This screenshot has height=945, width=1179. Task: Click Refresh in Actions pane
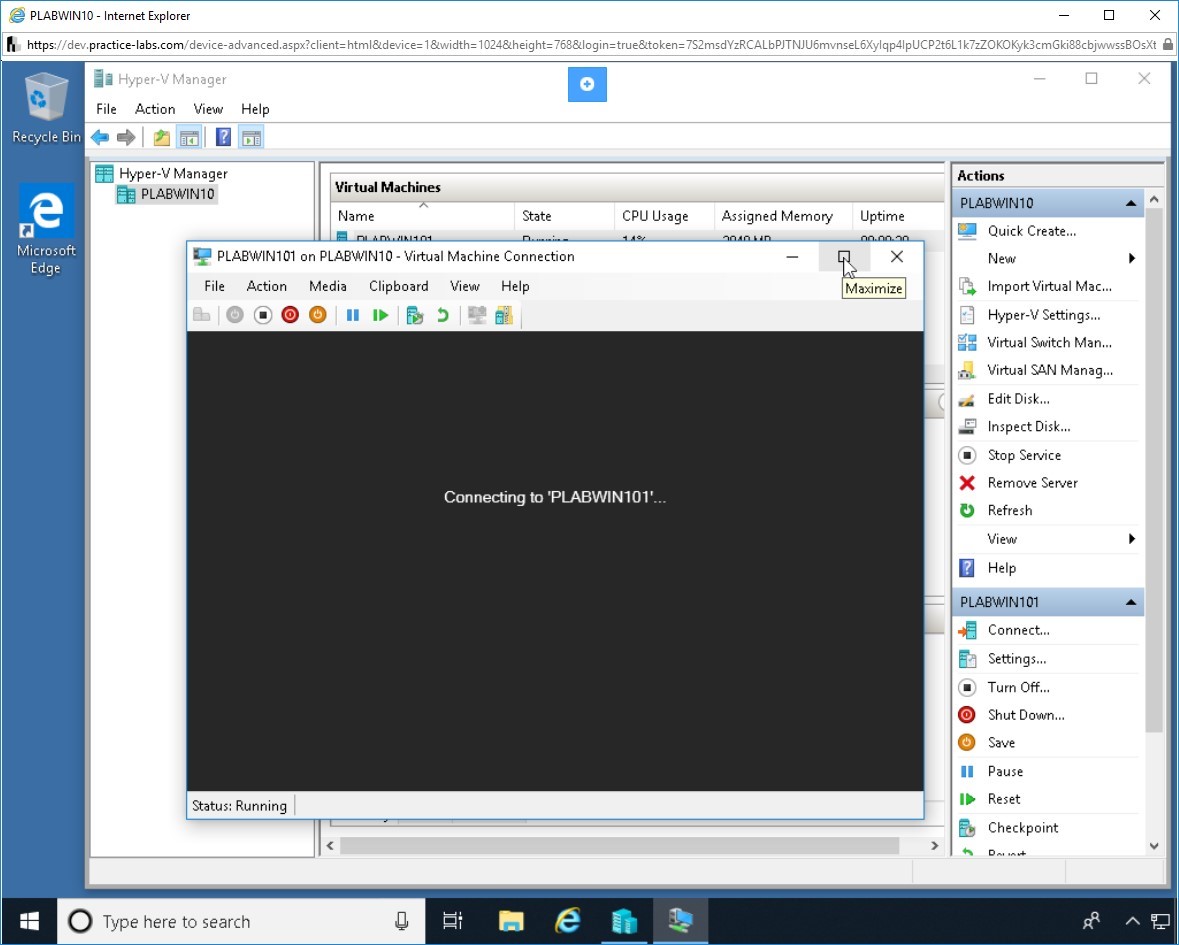[1010, 510]
